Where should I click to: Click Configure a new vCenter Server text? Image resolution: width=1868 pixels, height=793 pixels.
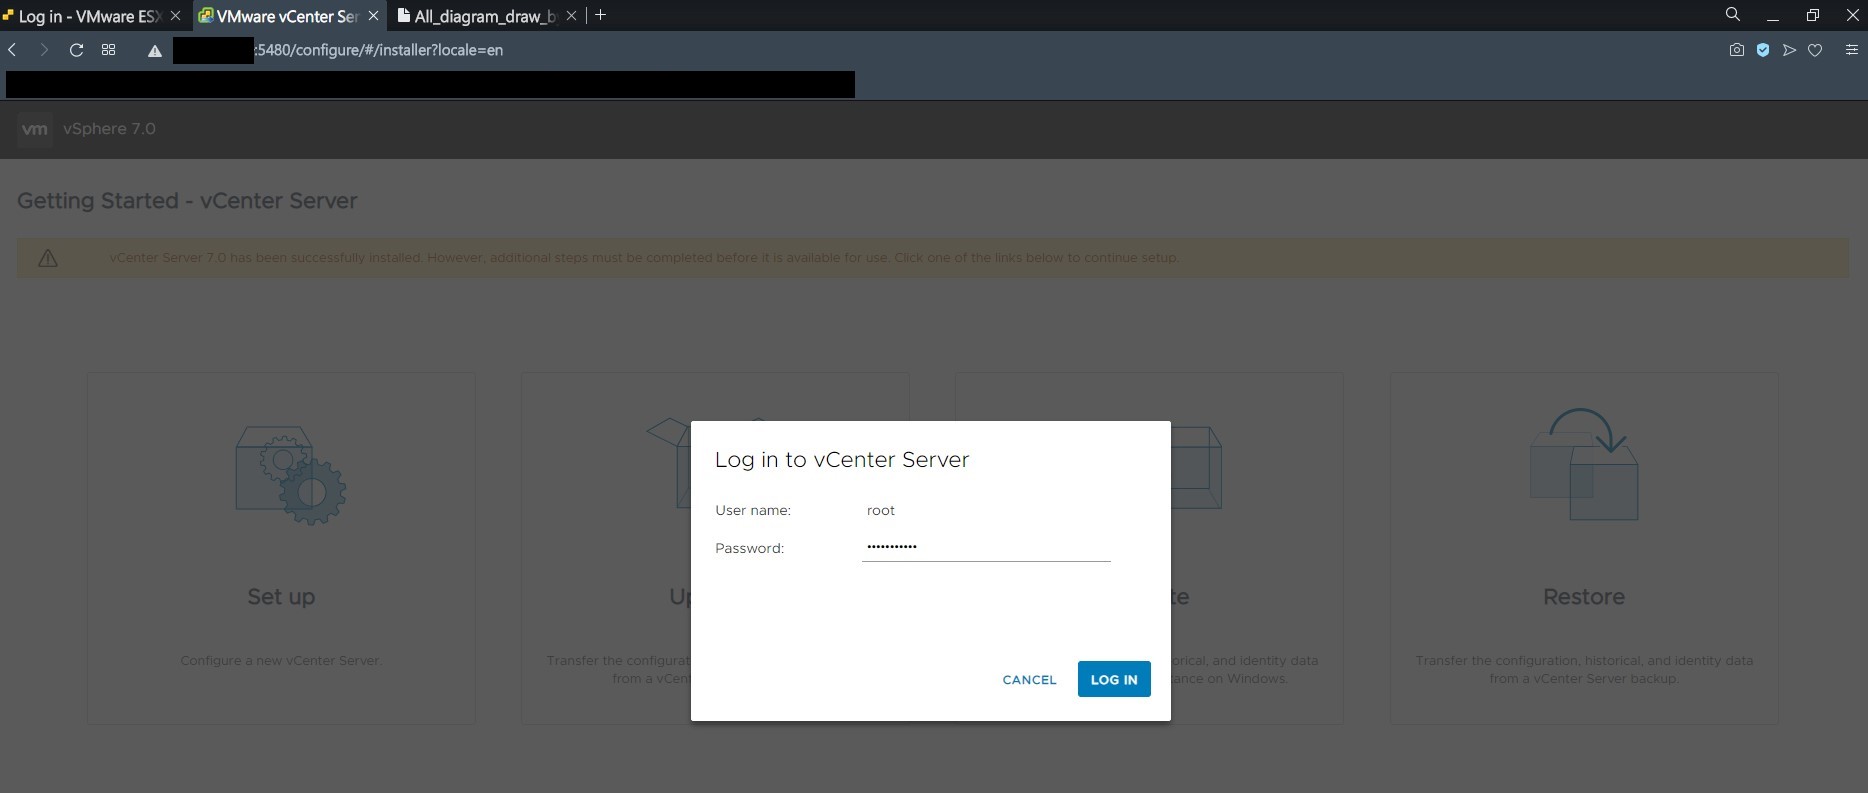(281, 661)
